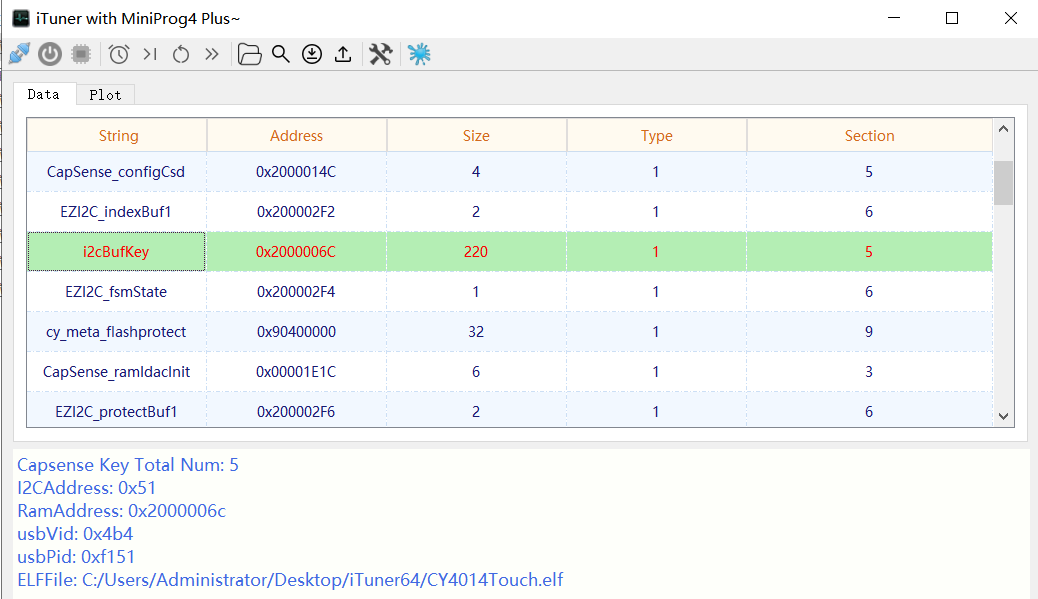Click the iTuner app icon in title bar
The height and width of the screenshot is (599, 1038).
point(21,18)
